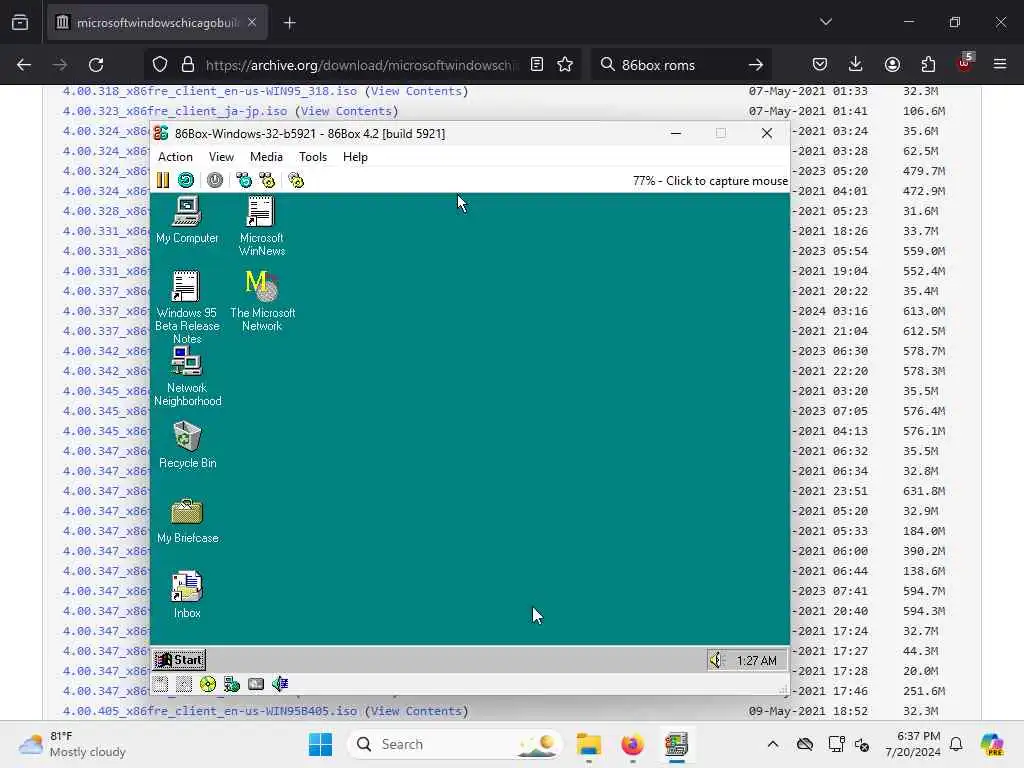Viewport: 1024px width, 768px height.
Task: Click the site shield tracking icon
Action: click(160, 65)
